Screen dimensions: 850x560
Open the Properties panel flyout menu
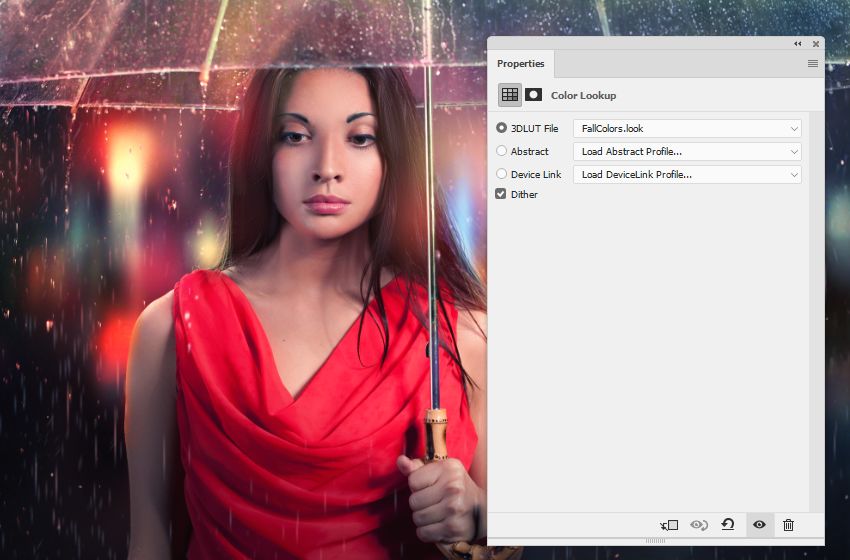point(813,63)
